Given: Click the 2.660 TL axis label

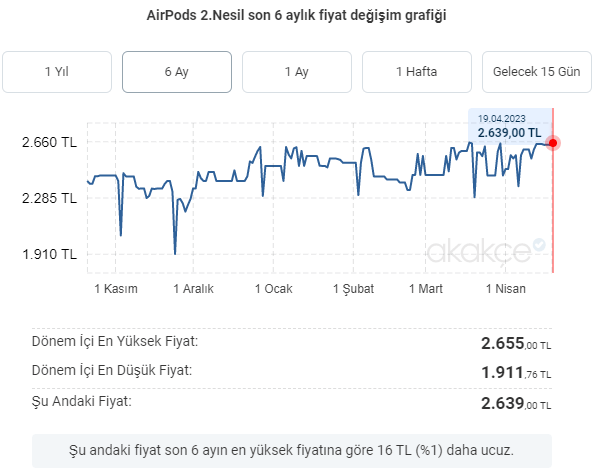Looking at the screenshot, I should 49,143.
